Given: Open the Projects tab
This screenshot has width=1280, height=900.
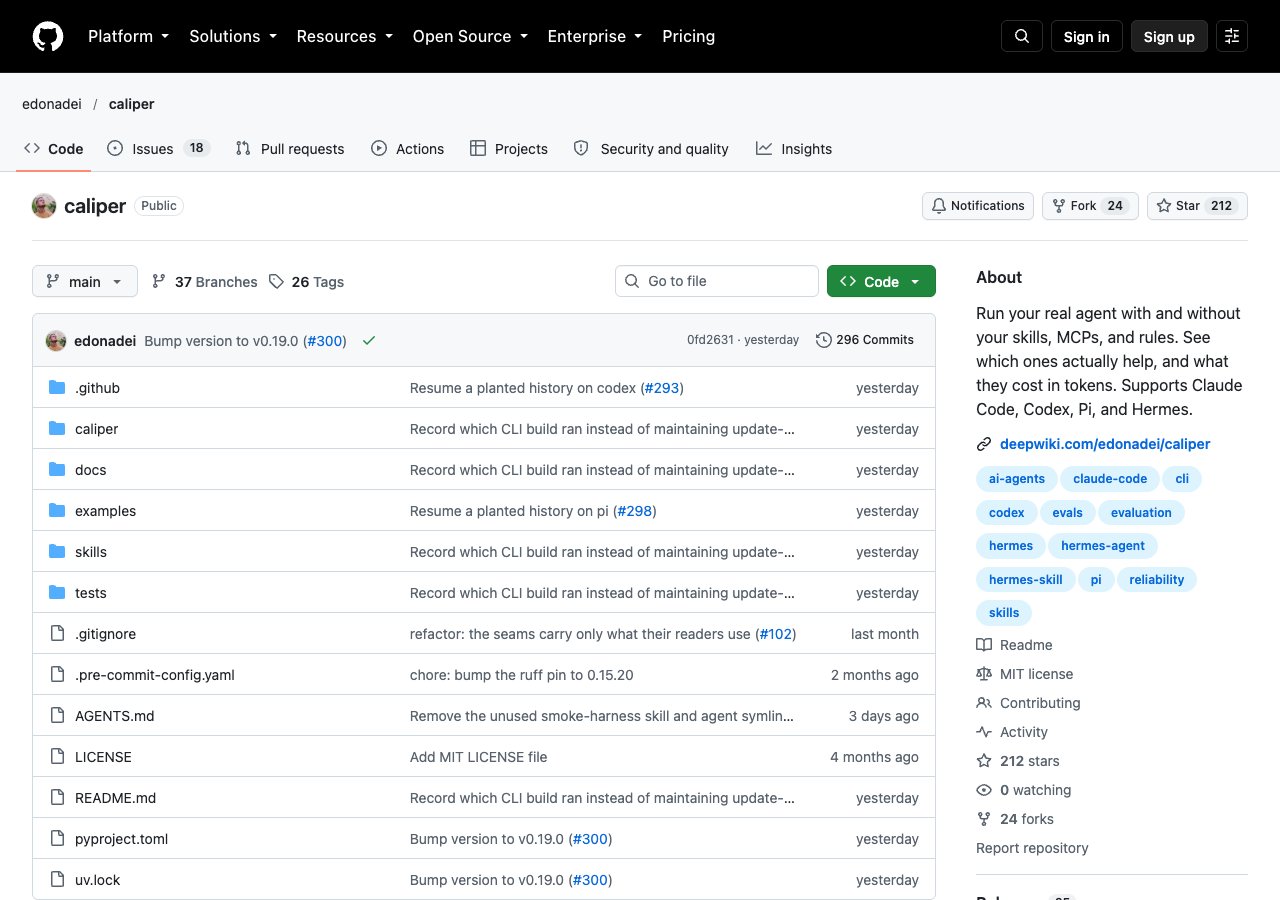Looking at the screenshot, I should pos(509,148).
